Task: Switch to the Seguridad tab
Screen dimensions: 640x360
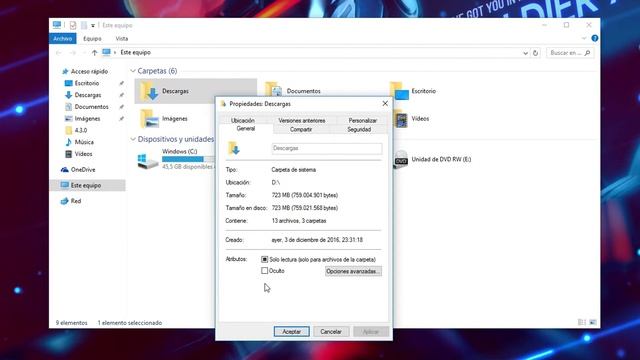Action: [x=359, y=129]
